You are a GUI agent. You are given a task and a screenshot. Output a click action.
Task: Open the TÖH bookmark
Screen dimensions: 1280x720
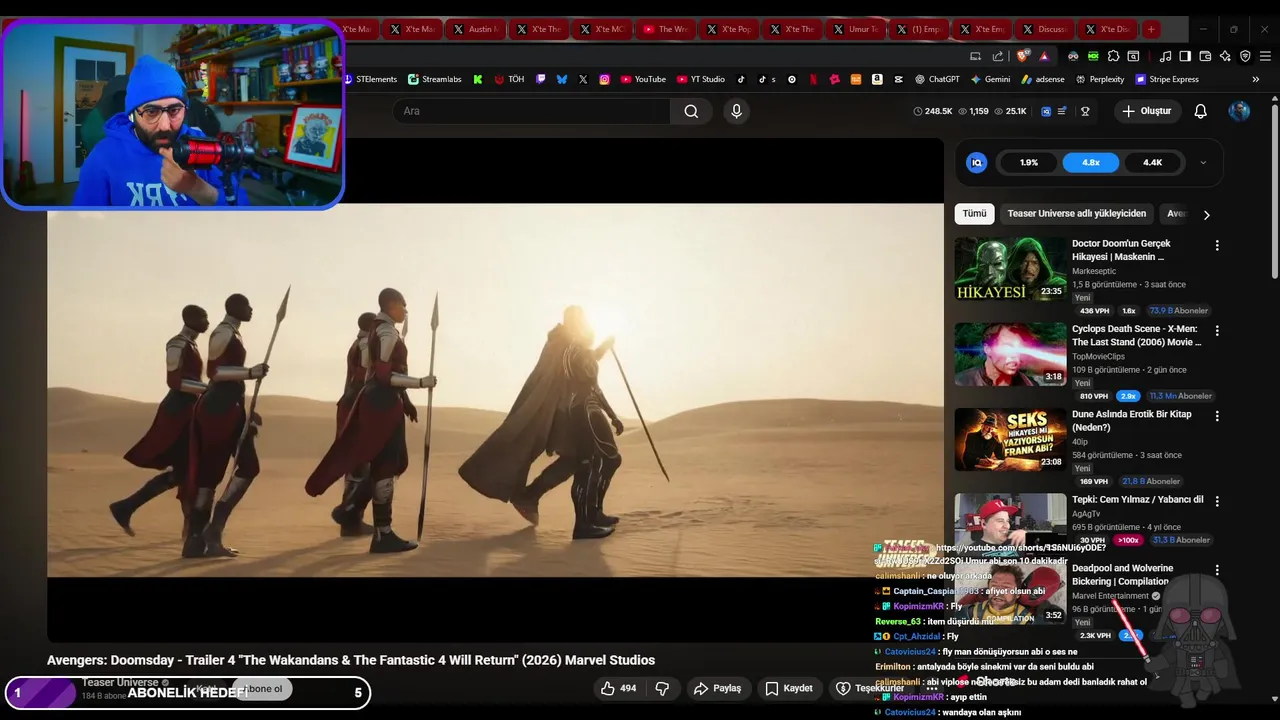(x=509, y=79)
